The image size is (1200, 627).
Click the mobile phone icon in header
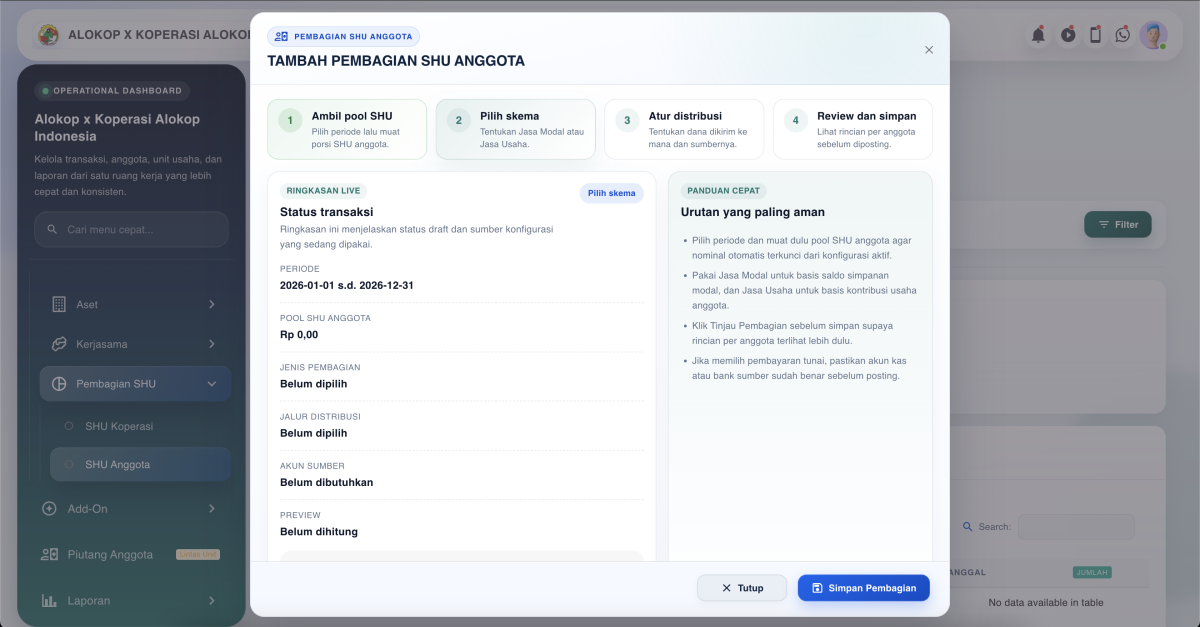[1095, 35]
